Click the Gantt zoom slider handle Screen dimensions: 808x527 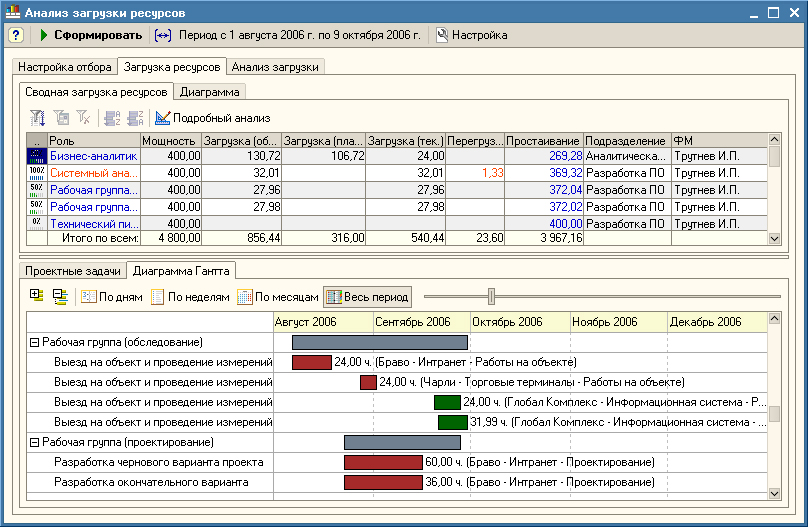point(491,296)
